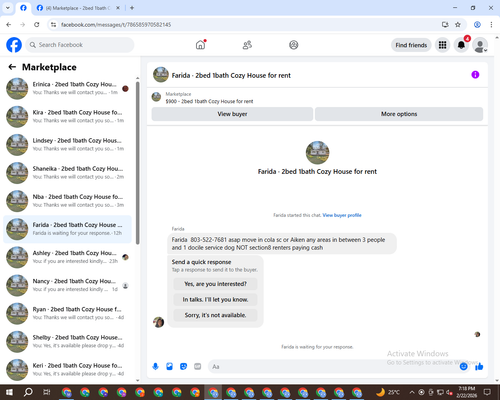Open Lindsey conversation in list
Screen dimensions: 500x400
pos(67,145)
